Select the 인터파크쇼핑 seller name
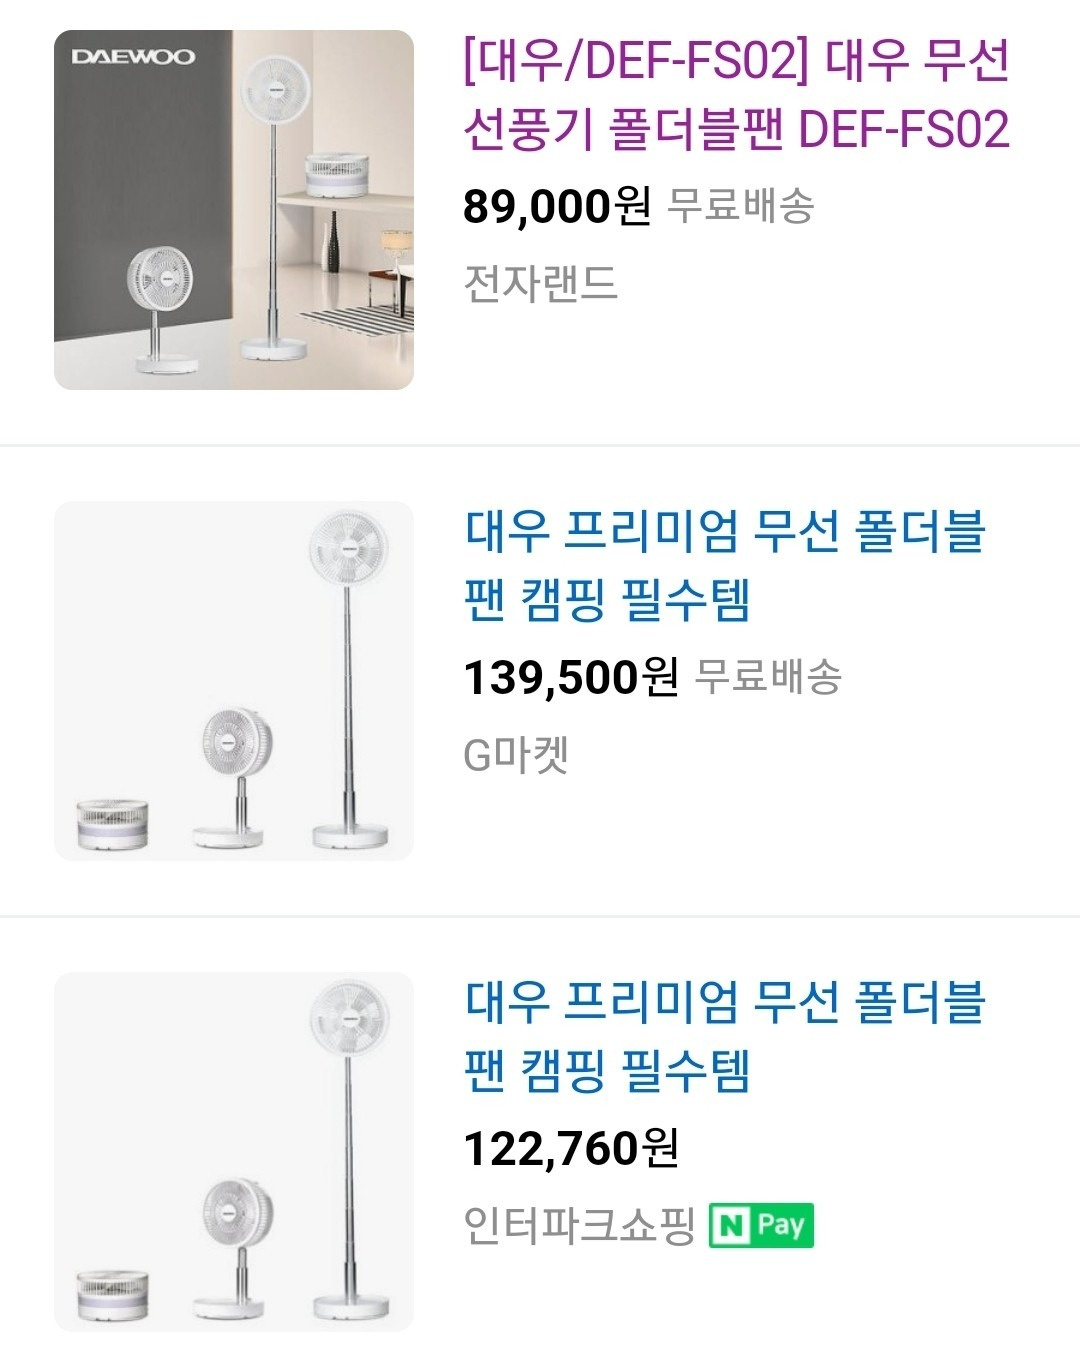 point(579,1225)
